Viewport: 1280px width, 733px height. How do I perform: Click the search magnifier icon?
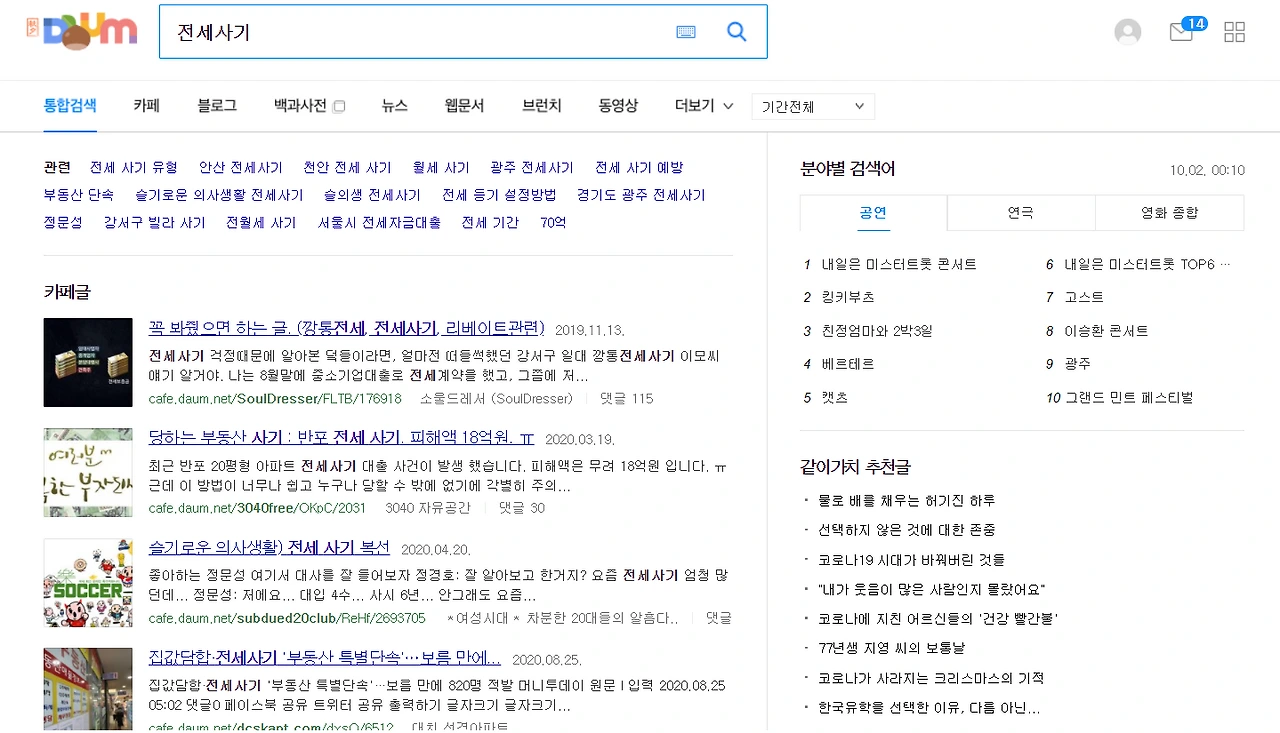coord(737,31)
